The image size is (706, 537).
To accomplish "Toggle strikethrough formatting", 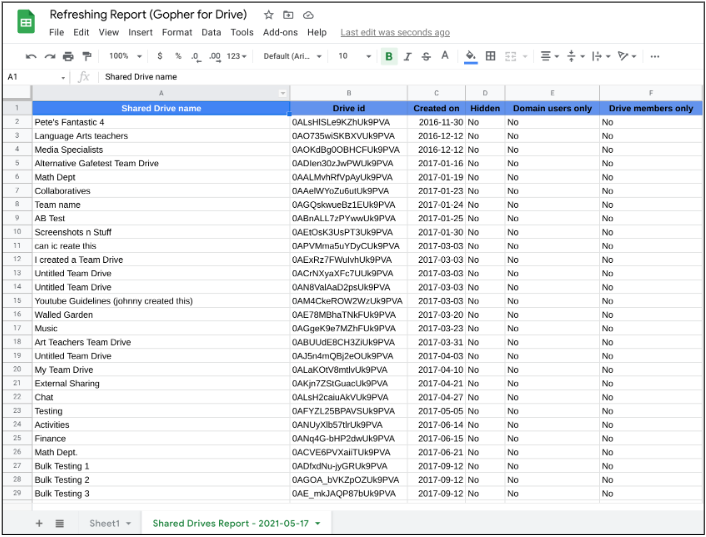I will point(426,56).
